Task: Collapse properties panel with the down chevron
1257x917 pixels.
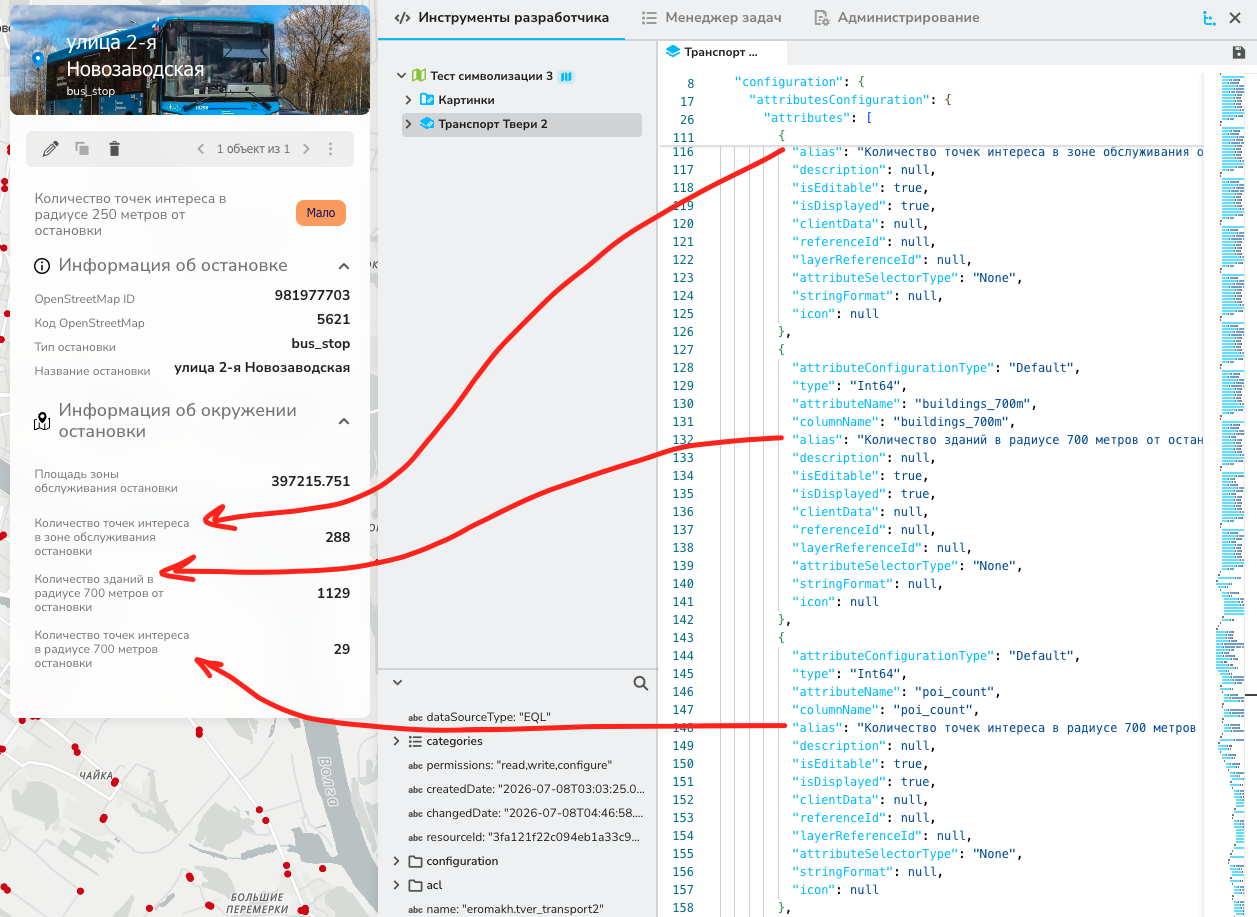Action: (x=397, y=682)
